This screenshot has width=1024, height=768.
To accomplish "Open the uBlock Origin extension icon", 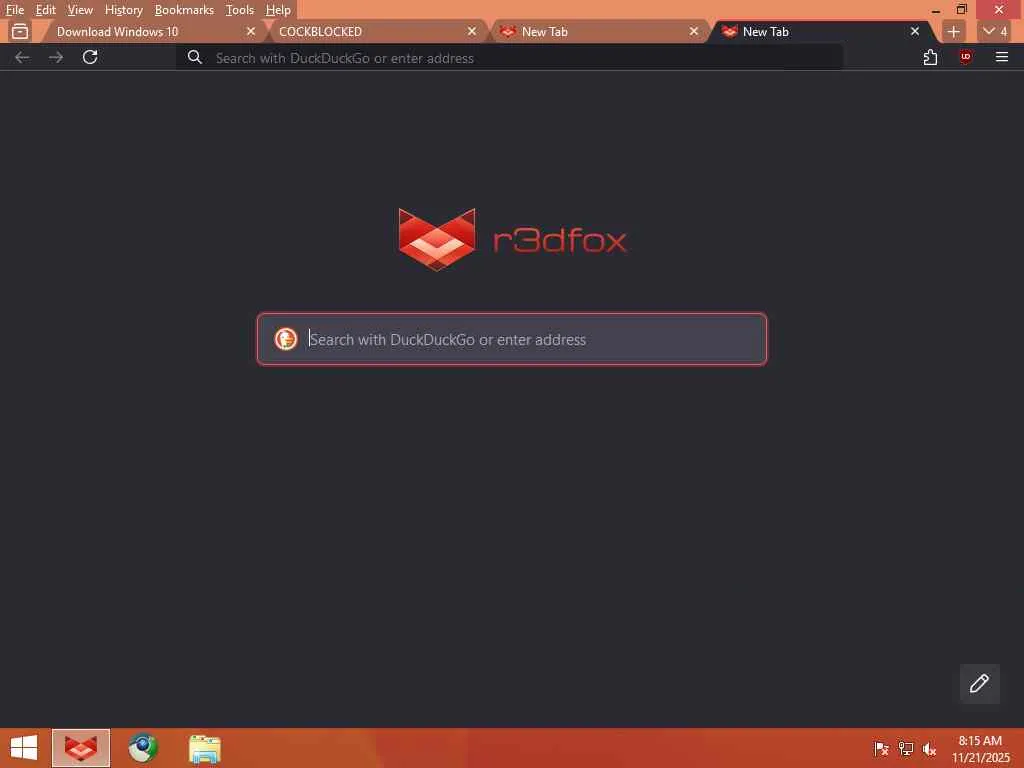I will click(x=966, y=57).
